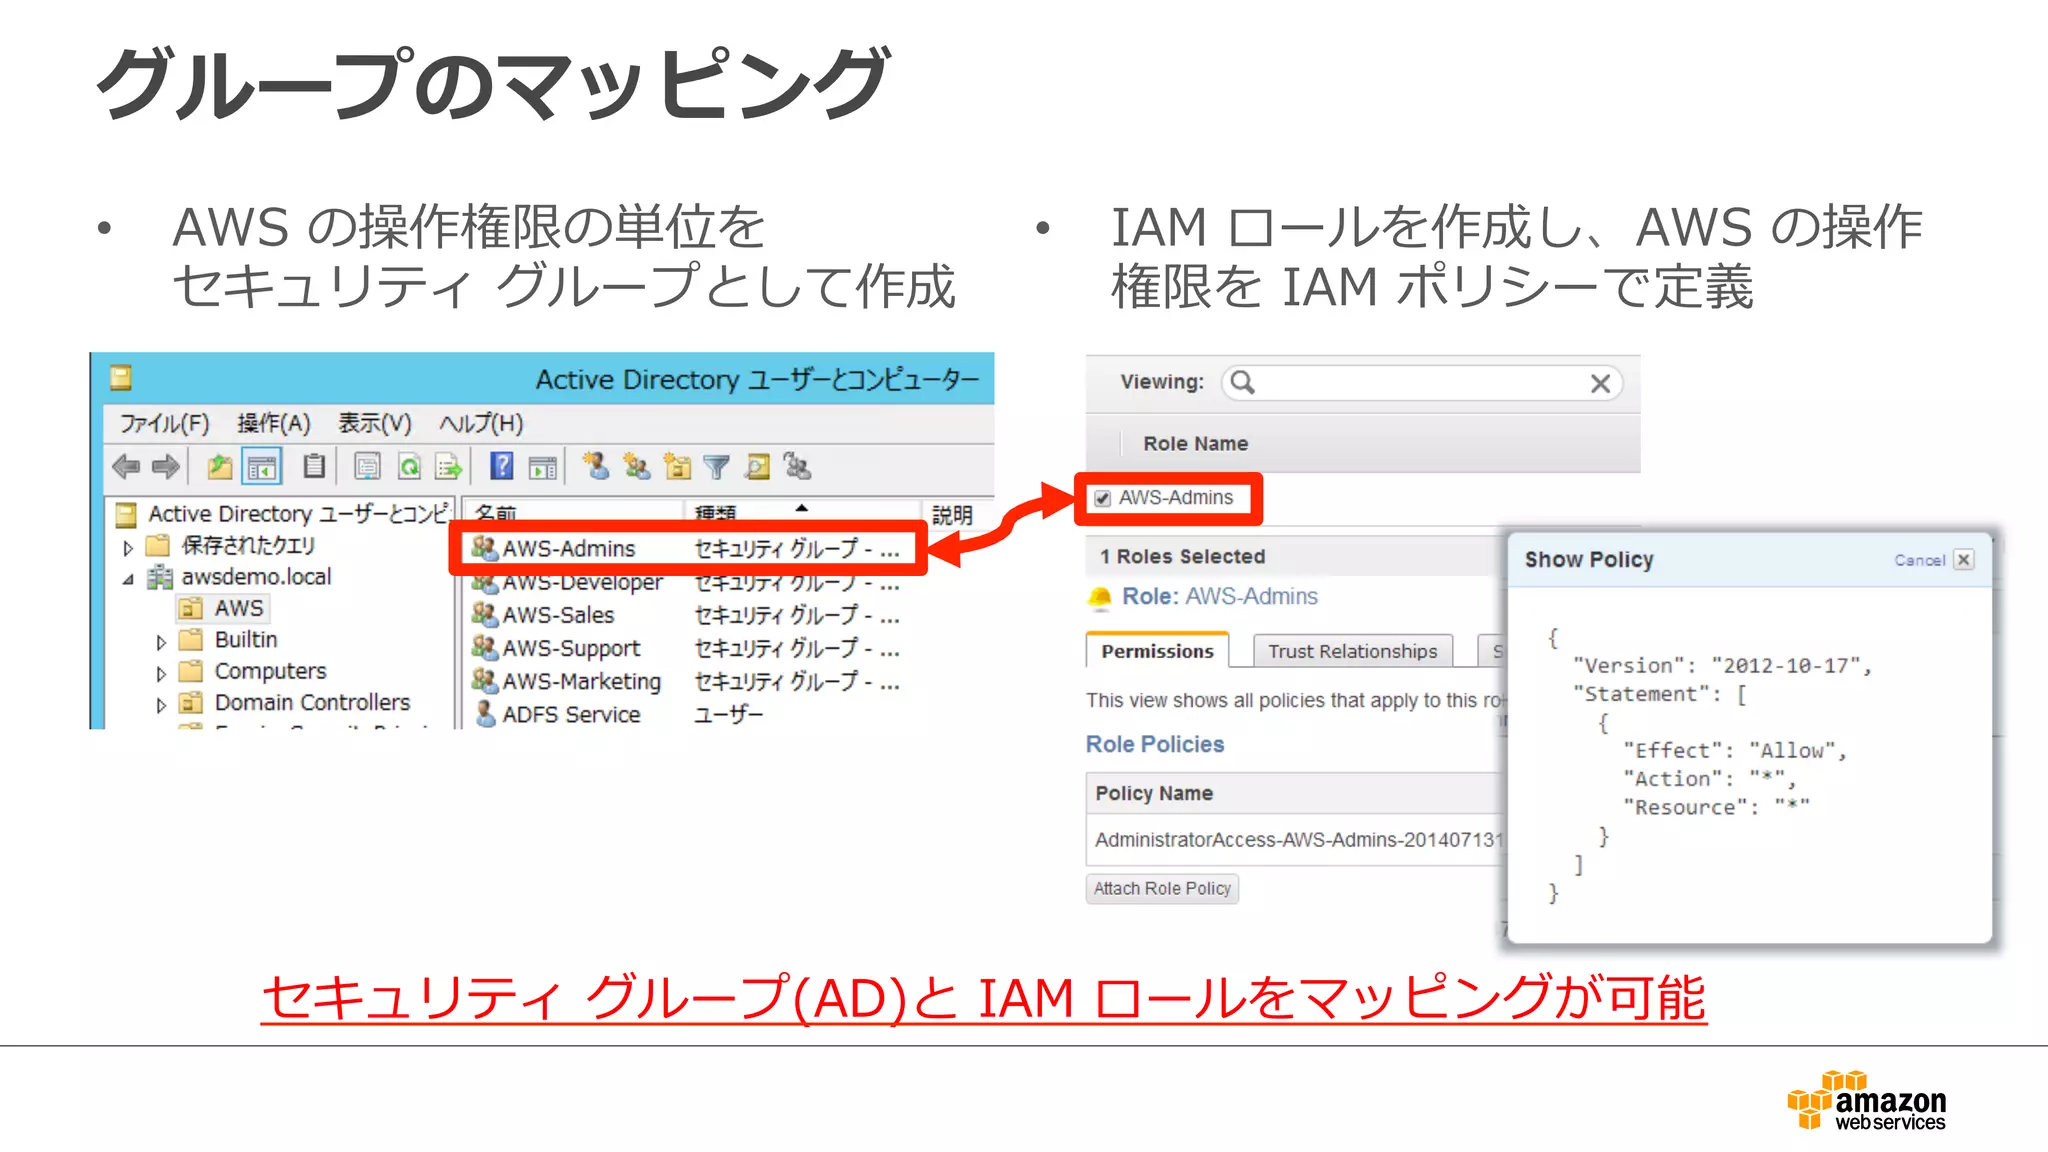Click the Policy Name column header
This screenshot has height=1152, width=2048.
point(1154,793)
